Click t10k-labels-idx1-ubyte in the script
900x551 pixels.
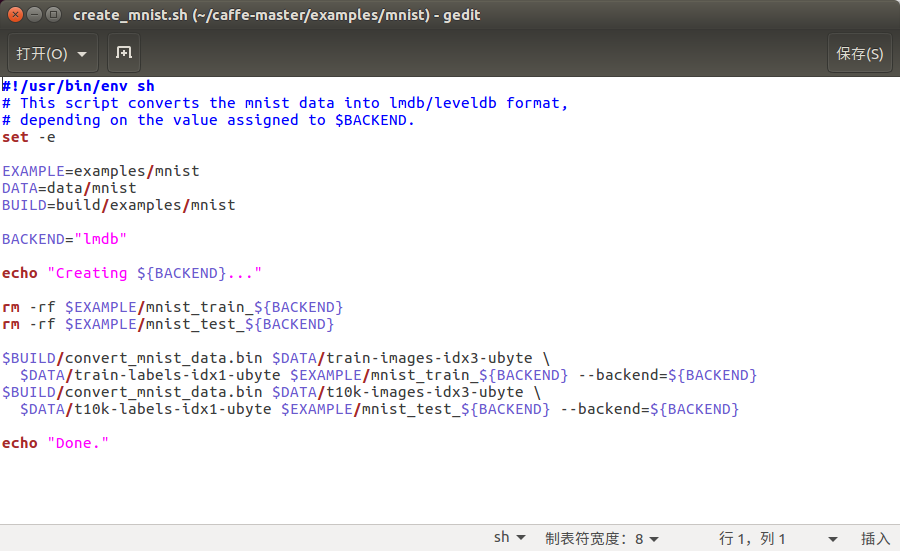tap(173, 409)
